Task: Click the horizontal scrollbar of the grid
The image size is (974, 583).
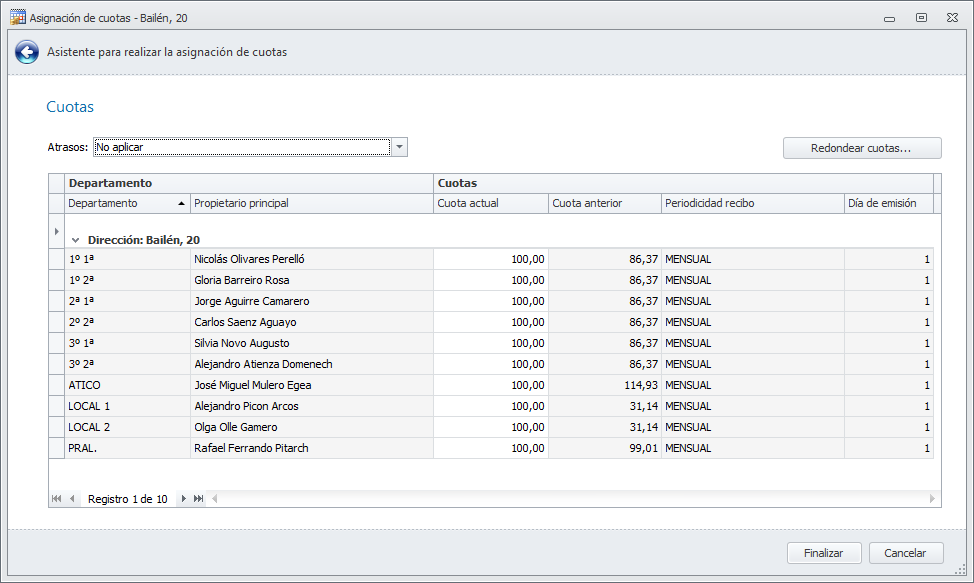Action: coord(570,499)
